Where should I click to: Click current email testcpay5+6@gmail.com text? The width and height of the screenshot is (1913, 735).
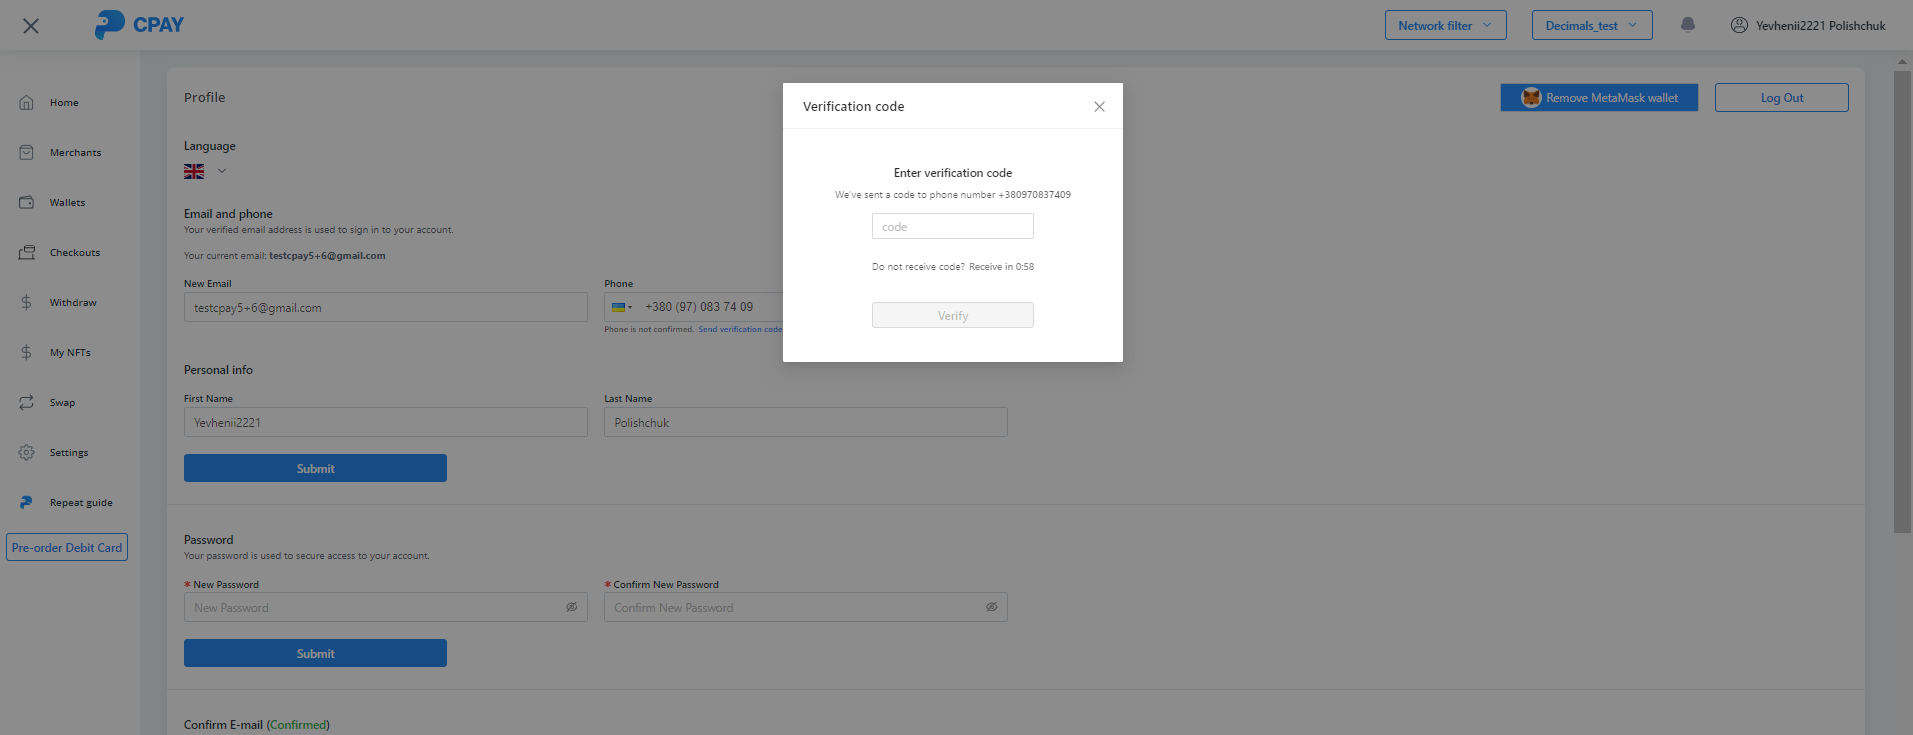pos(327,255)
